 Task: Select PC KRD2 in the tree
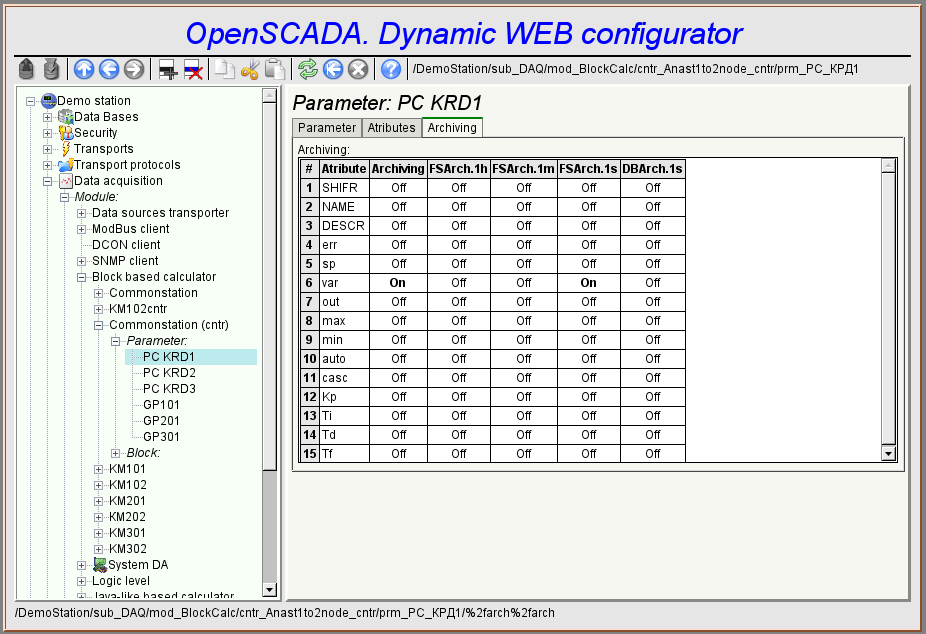[169, 372]
